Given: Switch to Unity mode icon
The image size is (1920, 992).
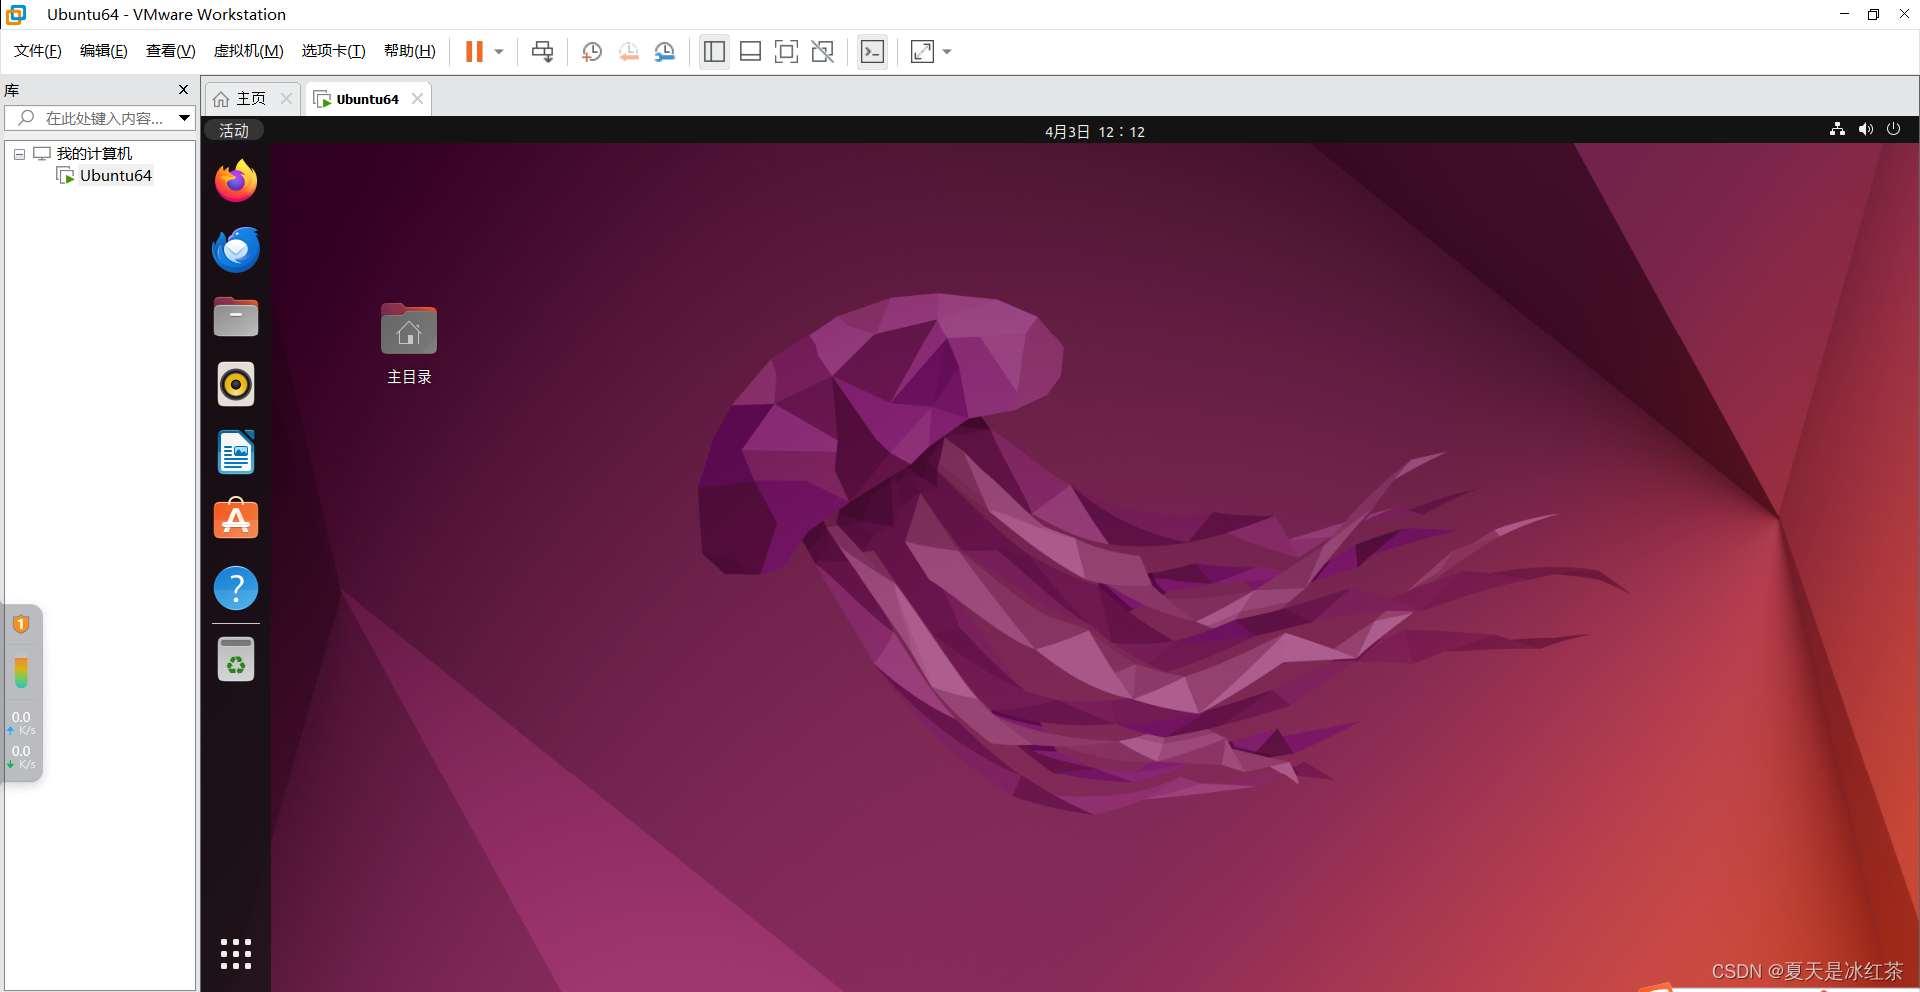Looking at the screenshot, I should [822, 52].
